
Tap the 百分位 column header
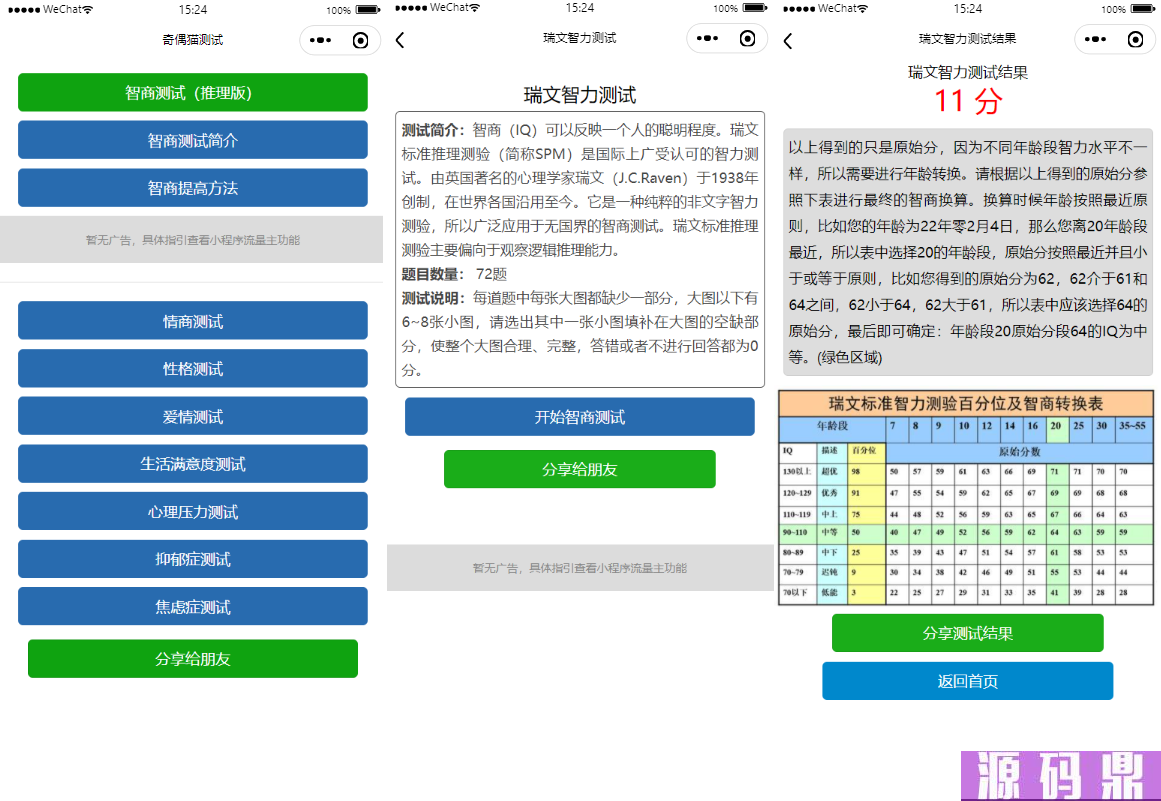tap(866, 451)
